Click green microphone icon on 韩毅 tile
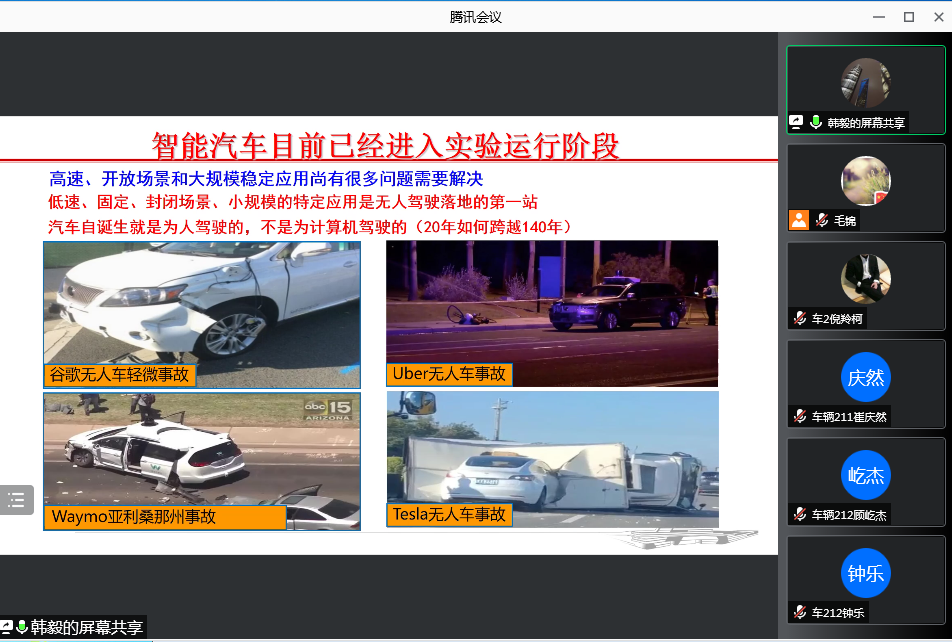This screenshot has width=952, height=642. tap(816, 122)
